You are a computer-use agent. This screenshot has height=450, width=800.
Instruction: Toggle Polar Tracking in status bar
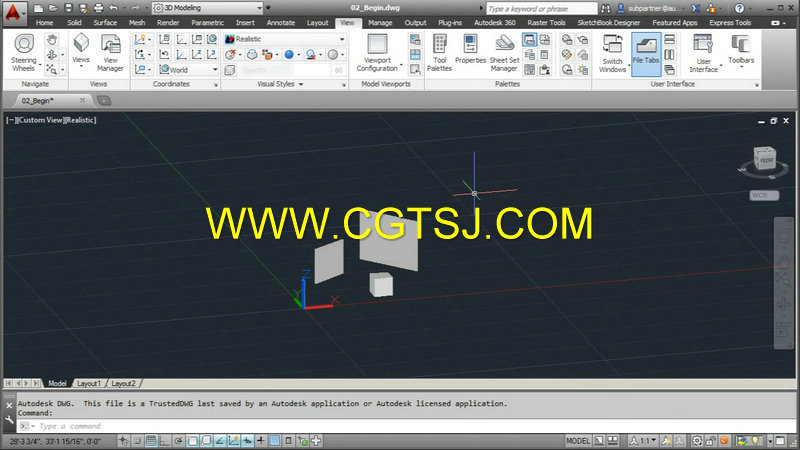point(179,441)
